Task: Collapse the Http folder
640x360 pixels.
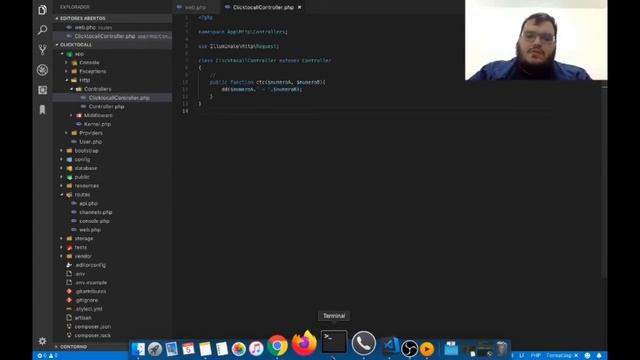Action: coord(84,80)
